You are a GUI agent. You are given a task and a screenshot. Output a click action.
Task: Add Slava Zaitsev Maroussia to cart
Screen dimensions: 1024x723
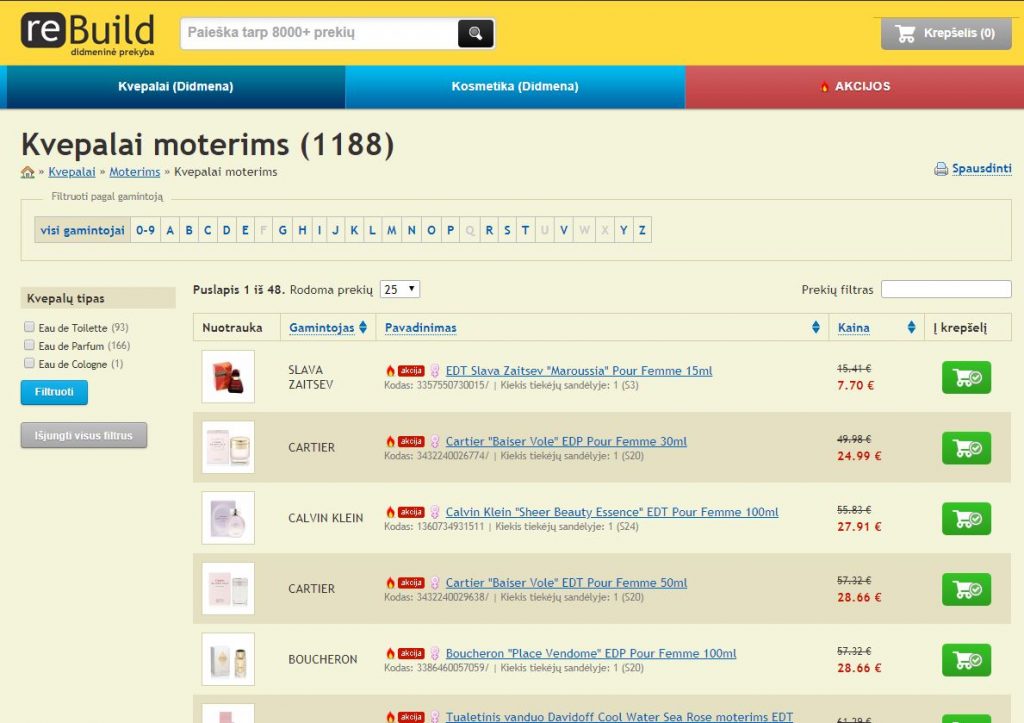(x=966, y=377)
